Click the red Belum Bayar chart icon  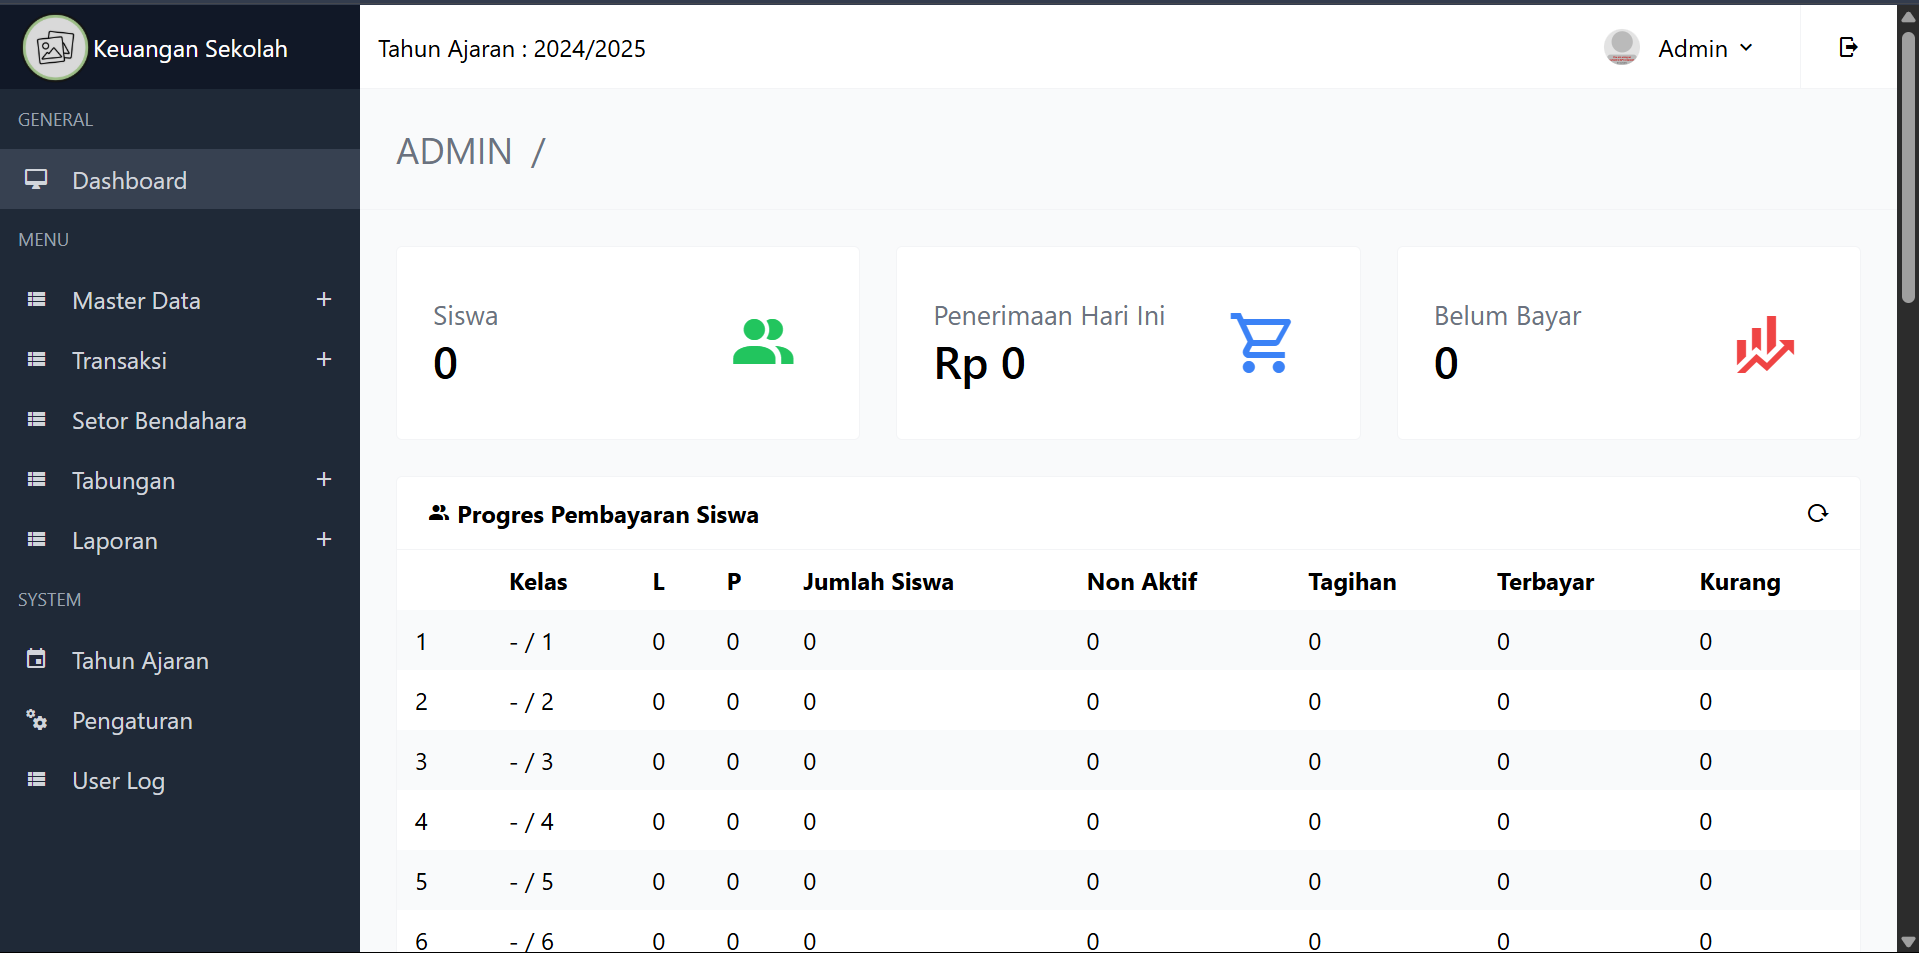[1765, 345]
